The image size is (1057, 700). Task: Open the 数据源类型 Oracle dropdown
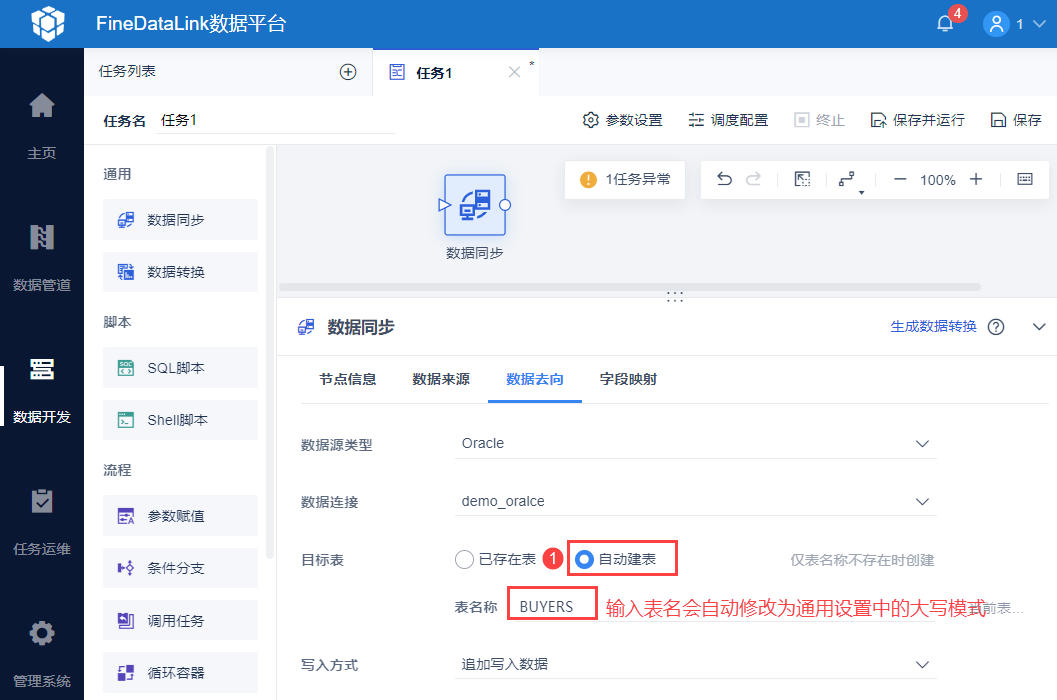pos(695,444)
